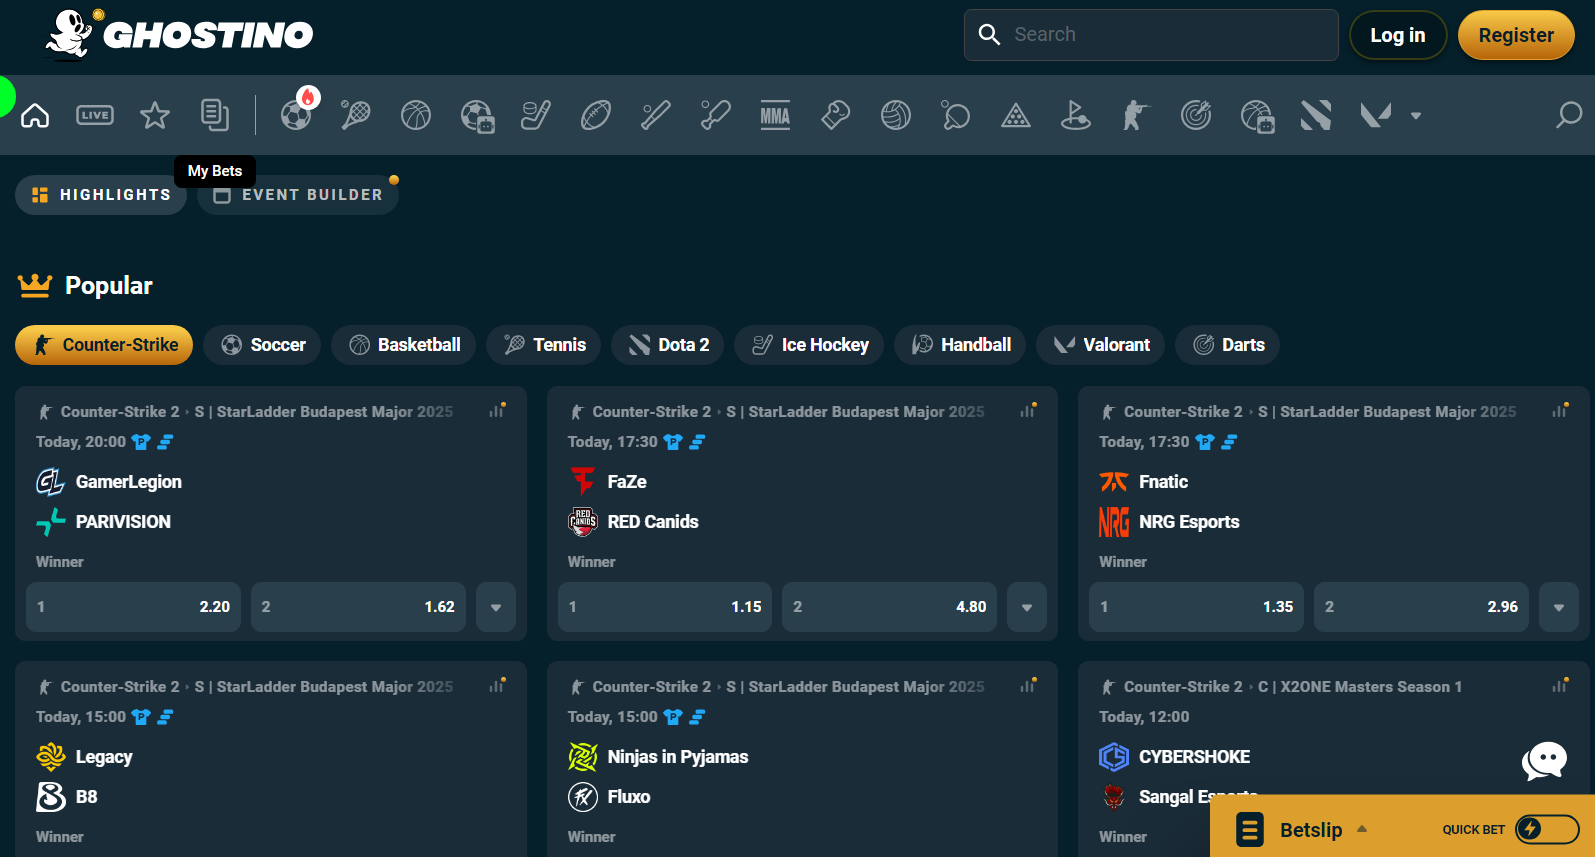The width and height of the screenshot is (1595, 857).
Task: Select the Cricket bat icon
Action: [x=716, y=116]
